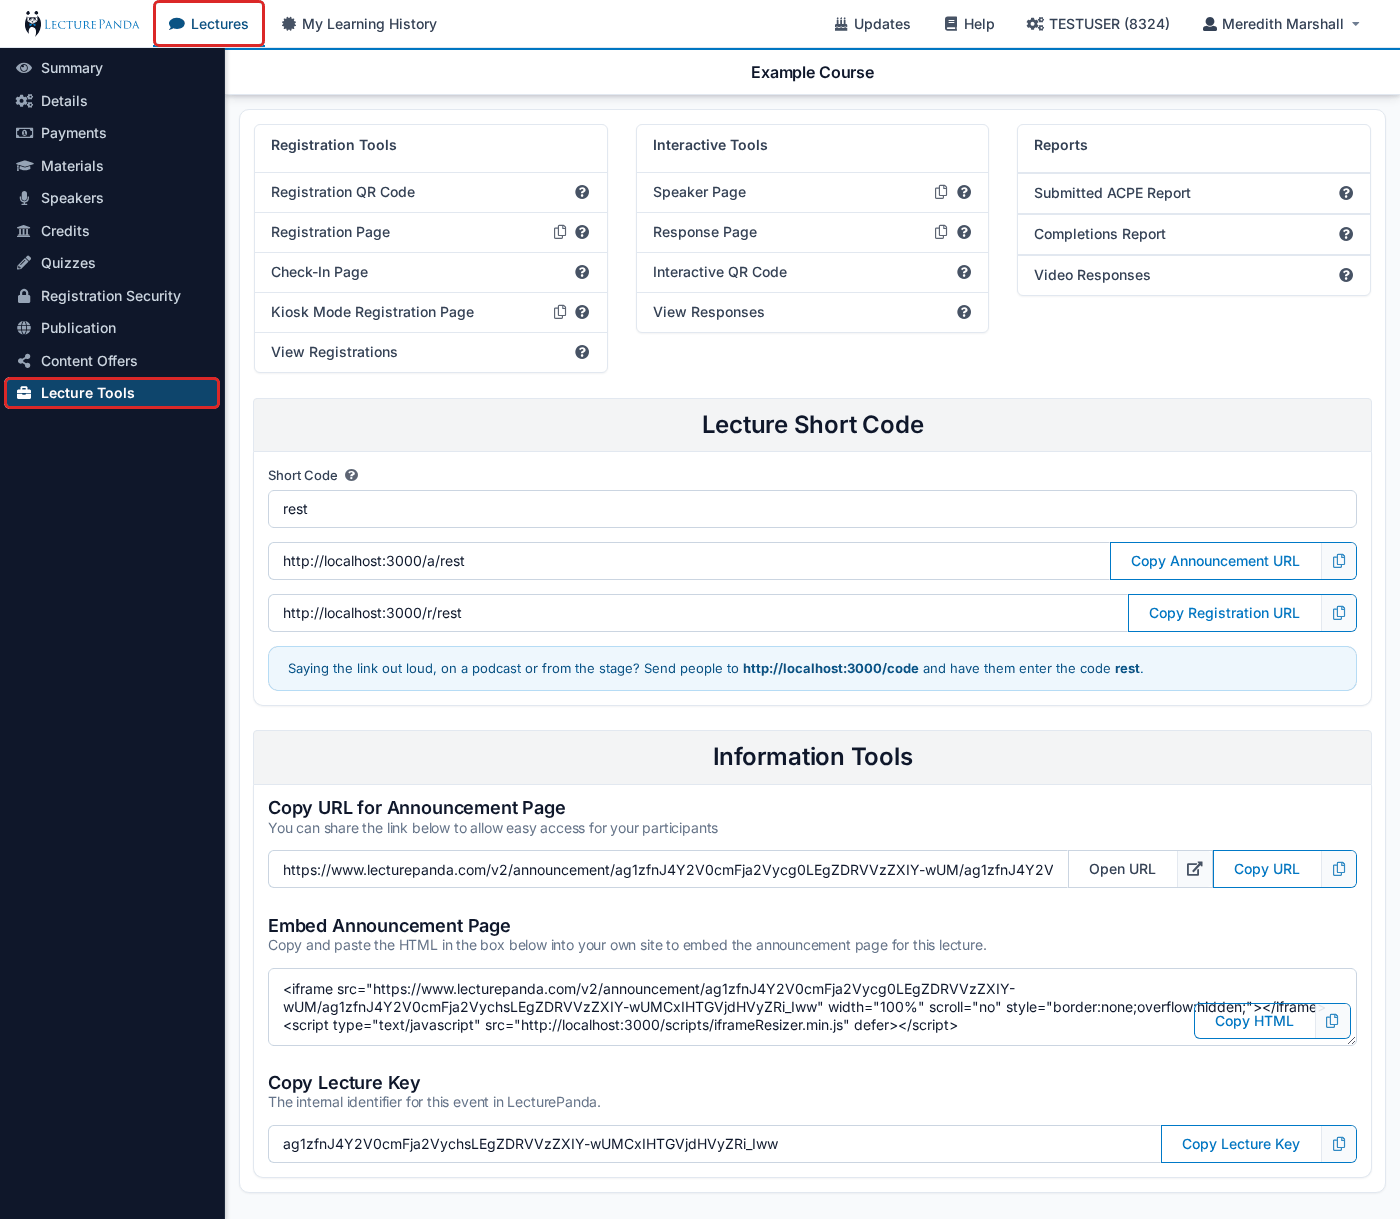Viewport: 1400px width, 1219px height.
Task: Open help for Completions Report
Action: coord(1346,234)
